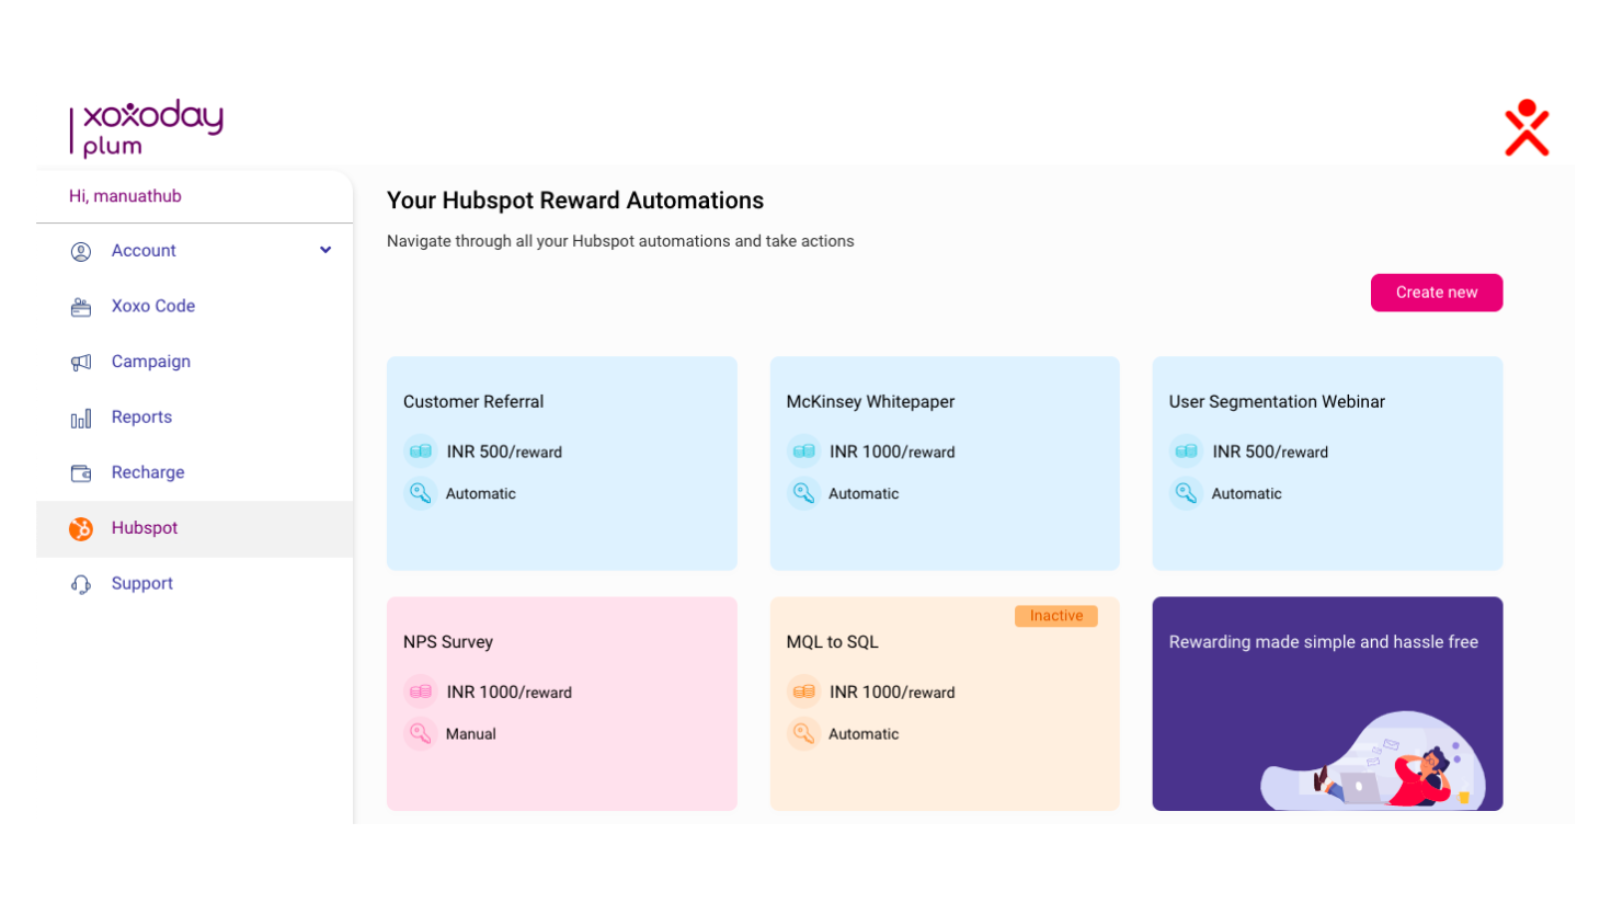
Task: Open the McKinsey Whitepaper automation title
Action: point(870,402)
